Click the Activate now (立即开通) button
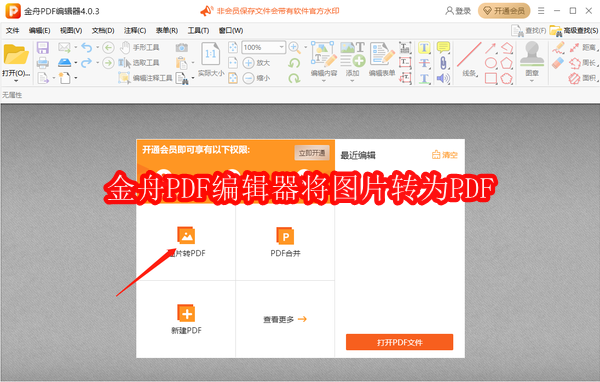Image resolution: width=600 pixels, height=382 pixels. [x=312, y=153]
